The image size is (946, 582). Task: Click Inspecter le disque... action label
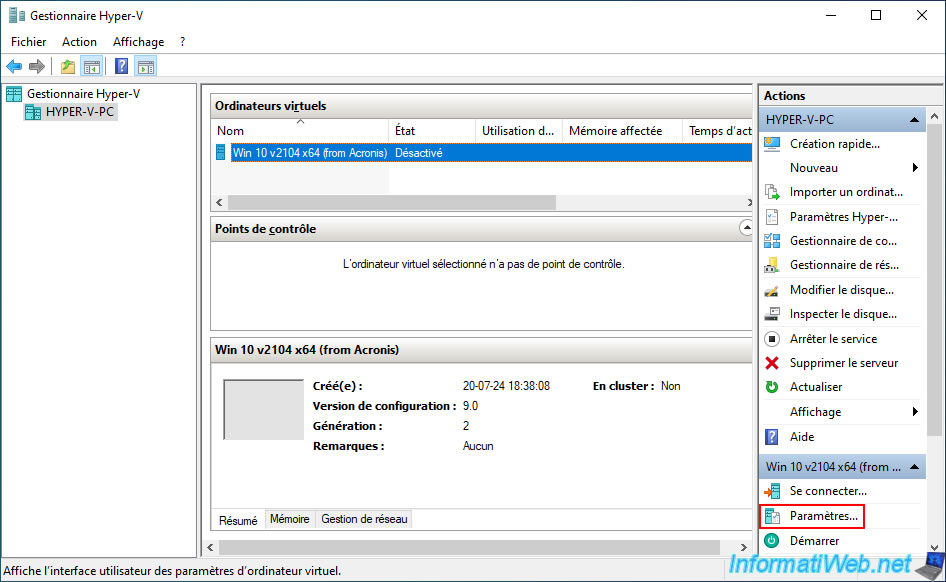843,314
